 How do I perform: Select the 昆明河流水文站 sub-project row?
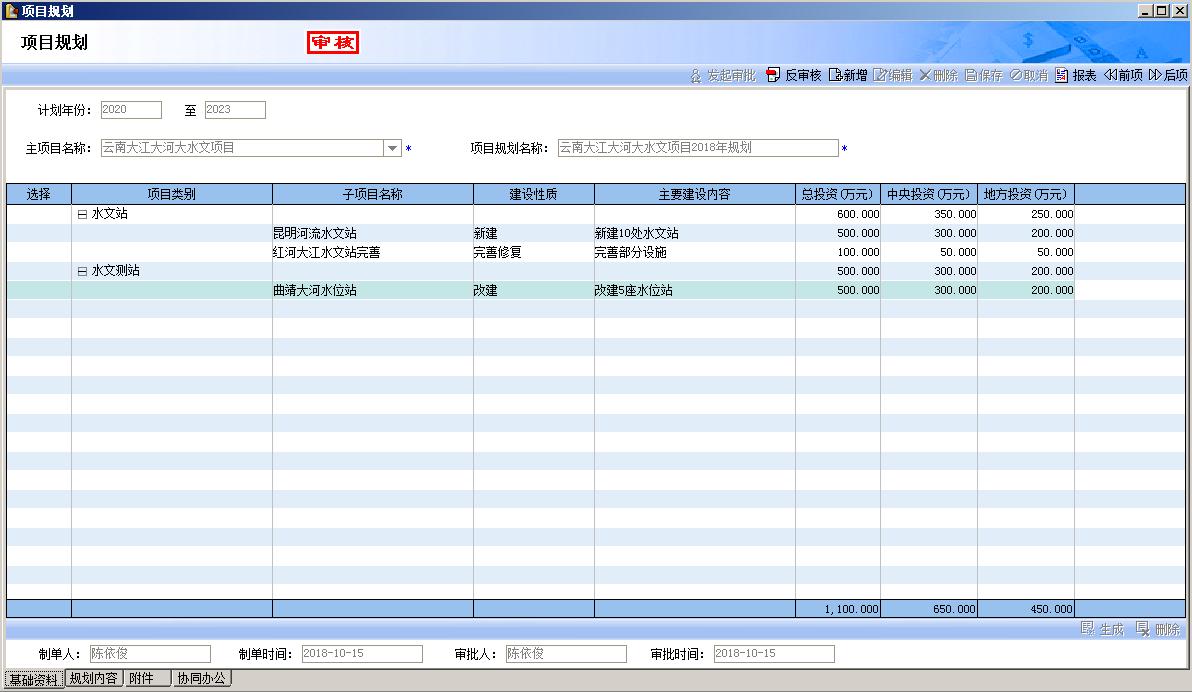(315, 233)
